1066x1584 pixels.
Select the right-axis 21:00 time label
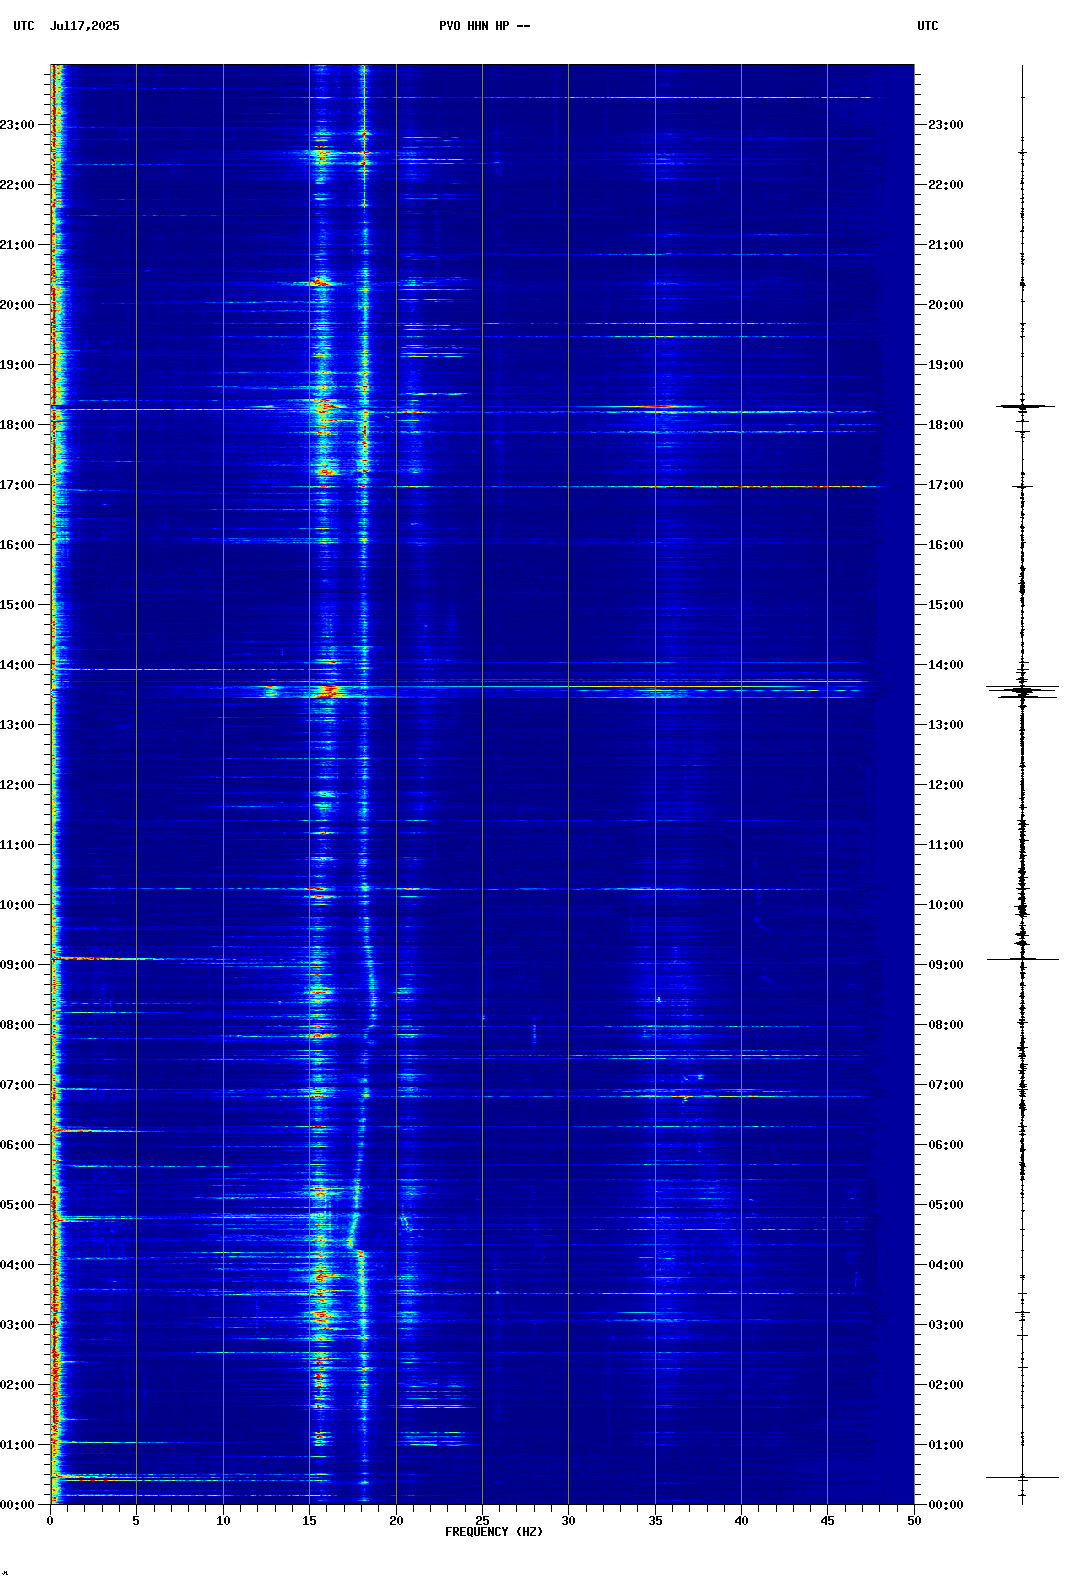click(x=946, y=245)
